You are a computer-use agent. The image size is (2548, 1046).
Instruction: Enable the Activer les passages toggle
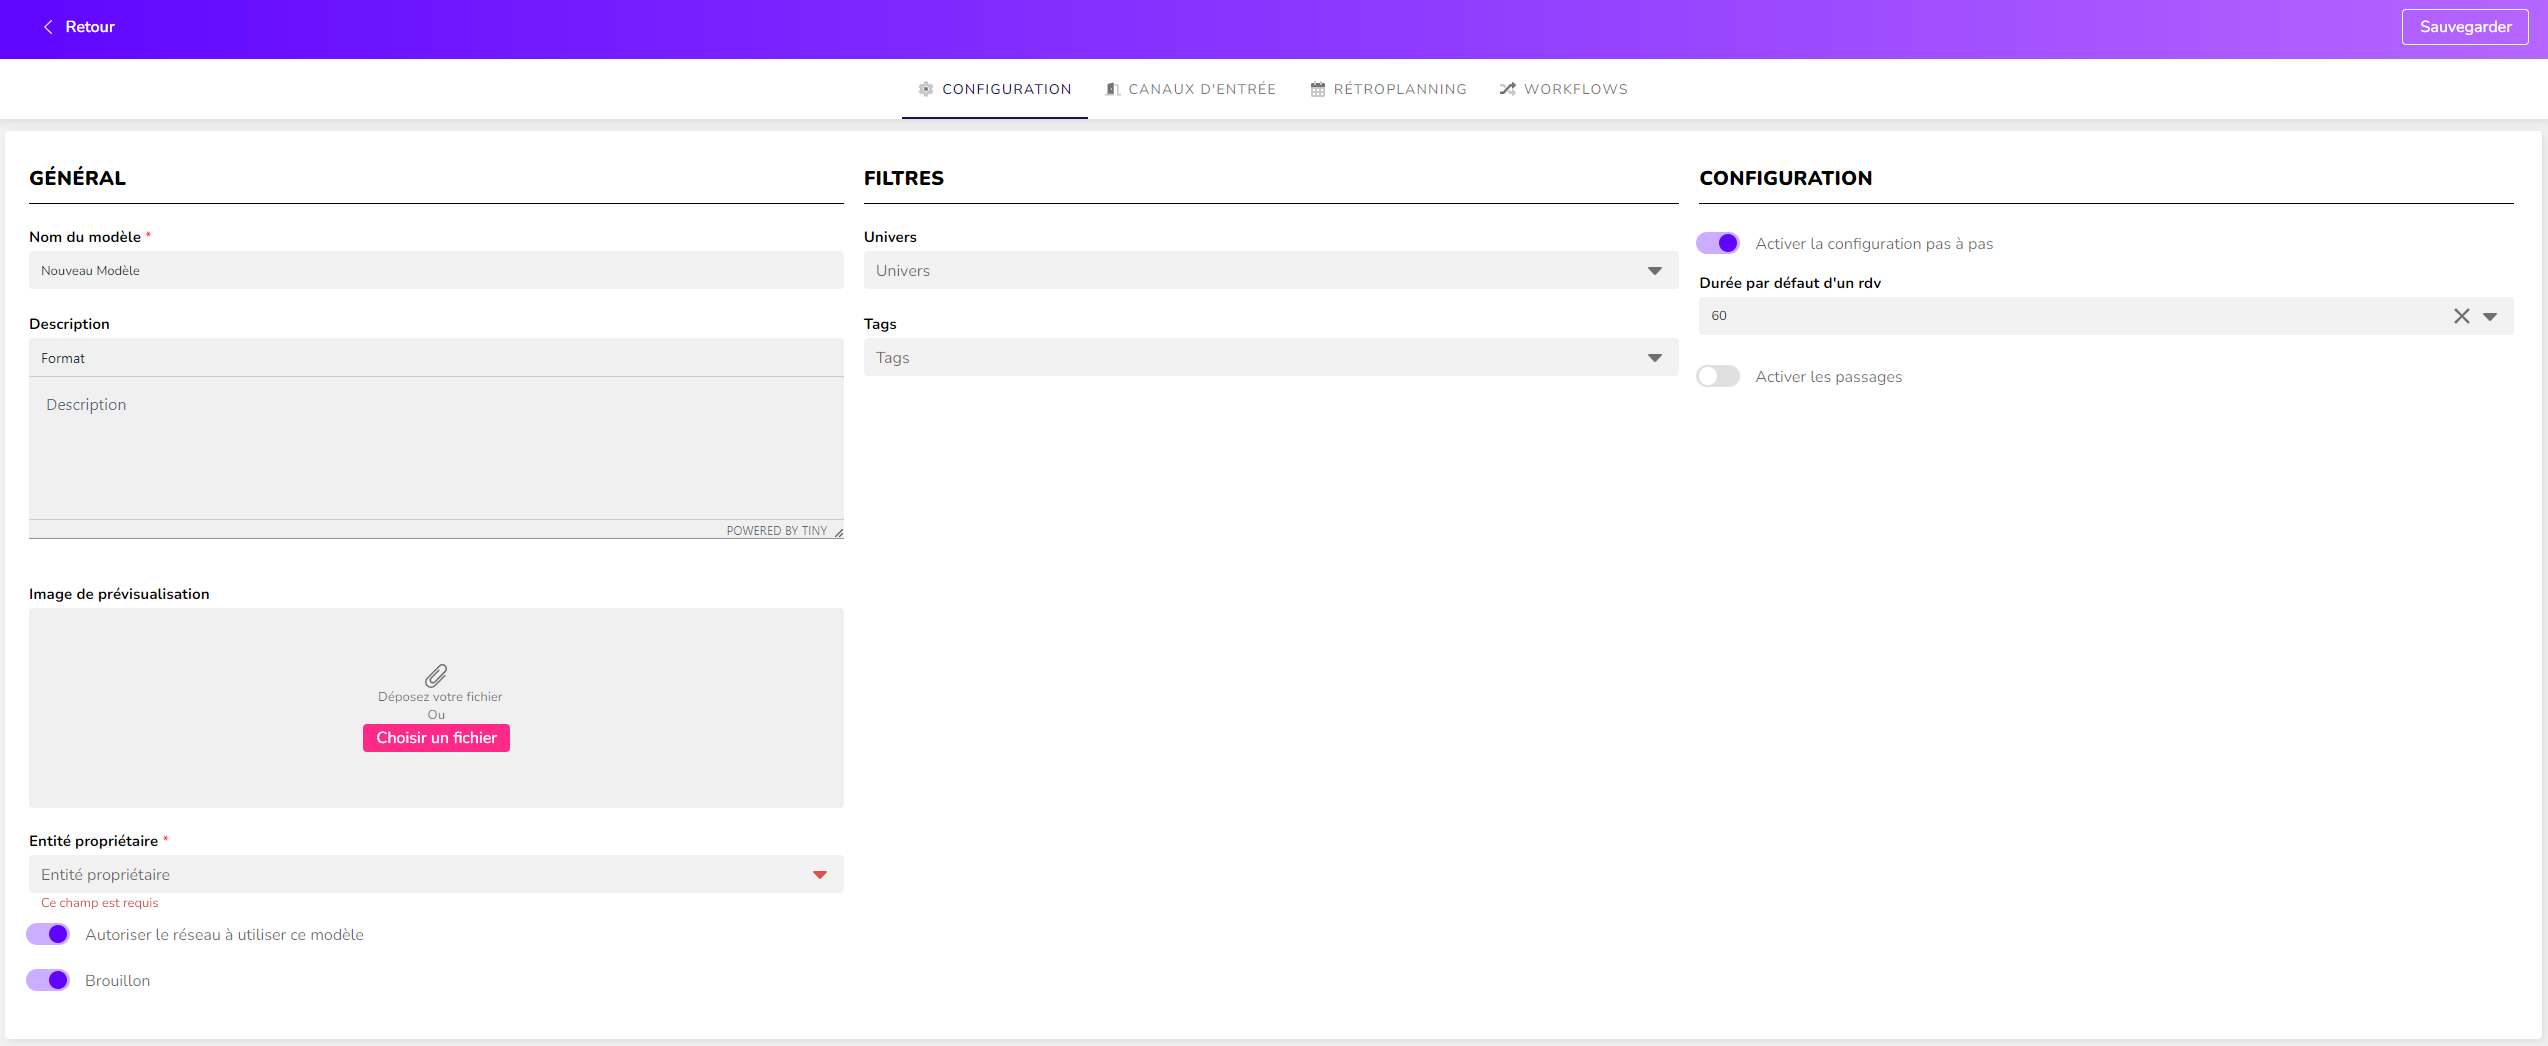point(1717,376)
